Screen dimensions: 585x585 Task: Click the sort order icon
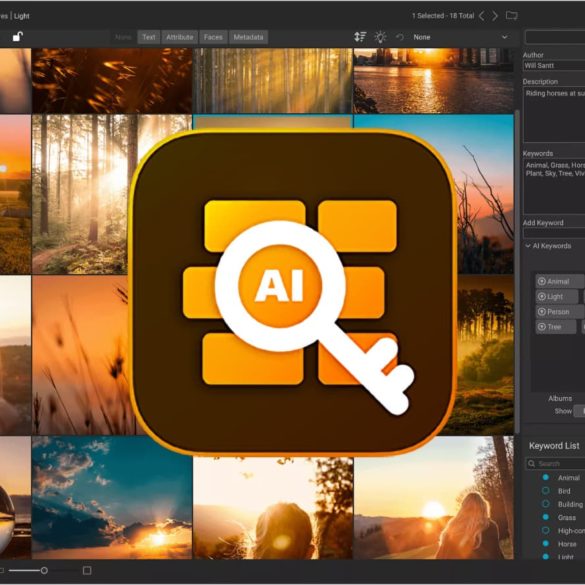360,37
